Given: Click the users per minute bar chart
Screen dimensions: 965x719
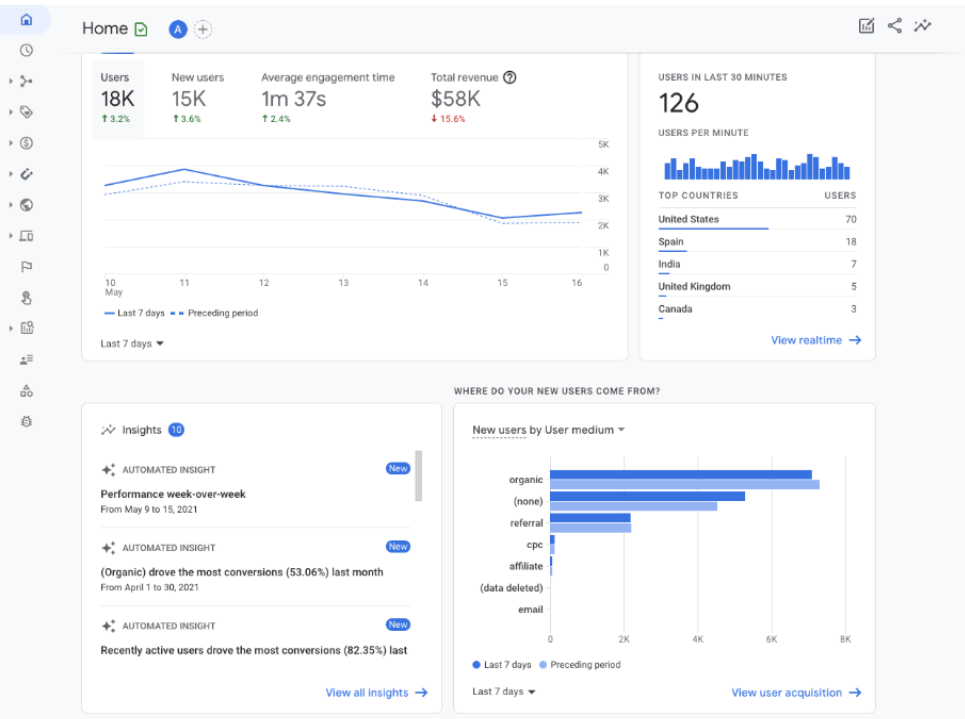Looking at the screenshot, I should click(757, 166).
